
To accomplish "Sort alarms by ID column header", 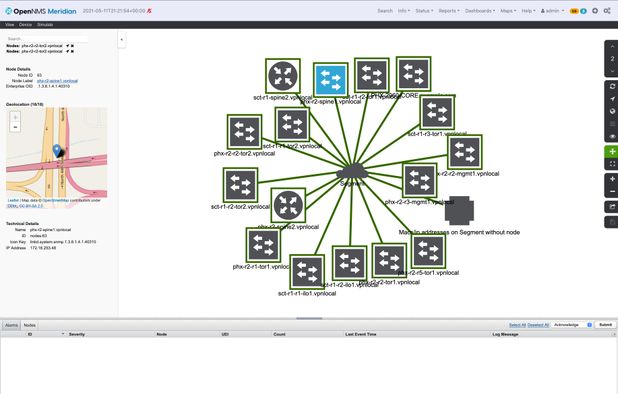I will click(x=30, y=334).
